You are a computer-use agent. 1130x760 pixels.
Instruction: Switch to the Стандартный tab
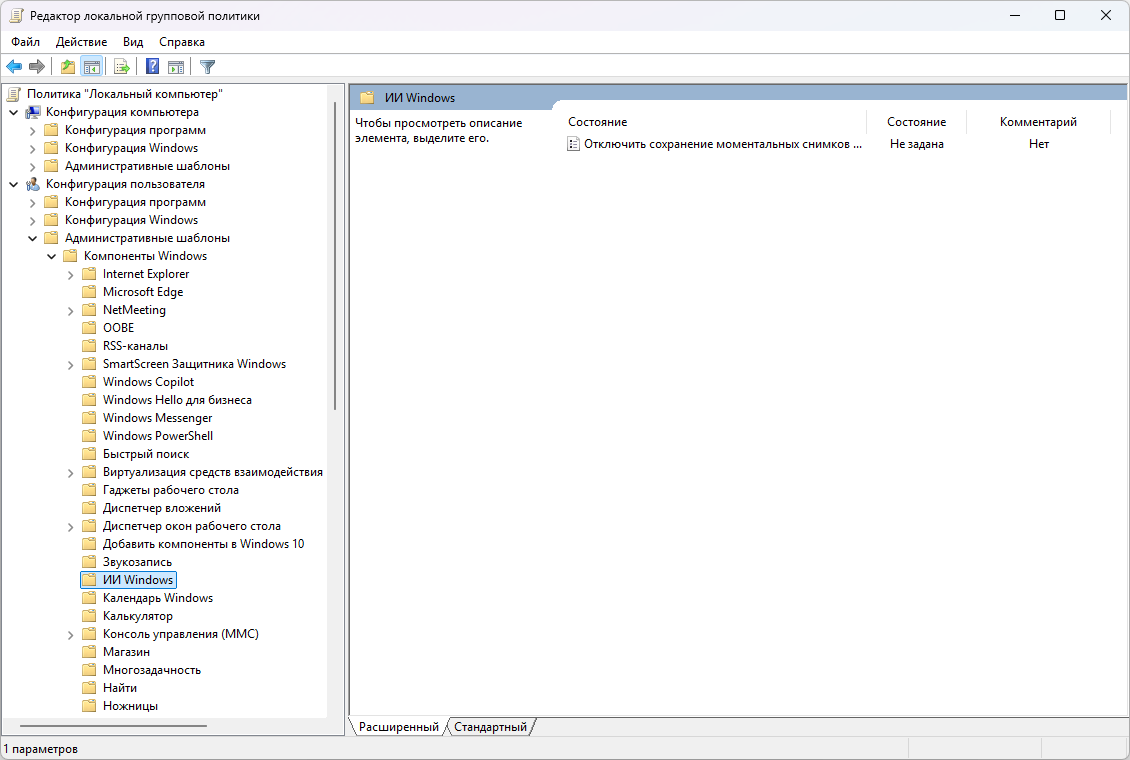[490, 727]
